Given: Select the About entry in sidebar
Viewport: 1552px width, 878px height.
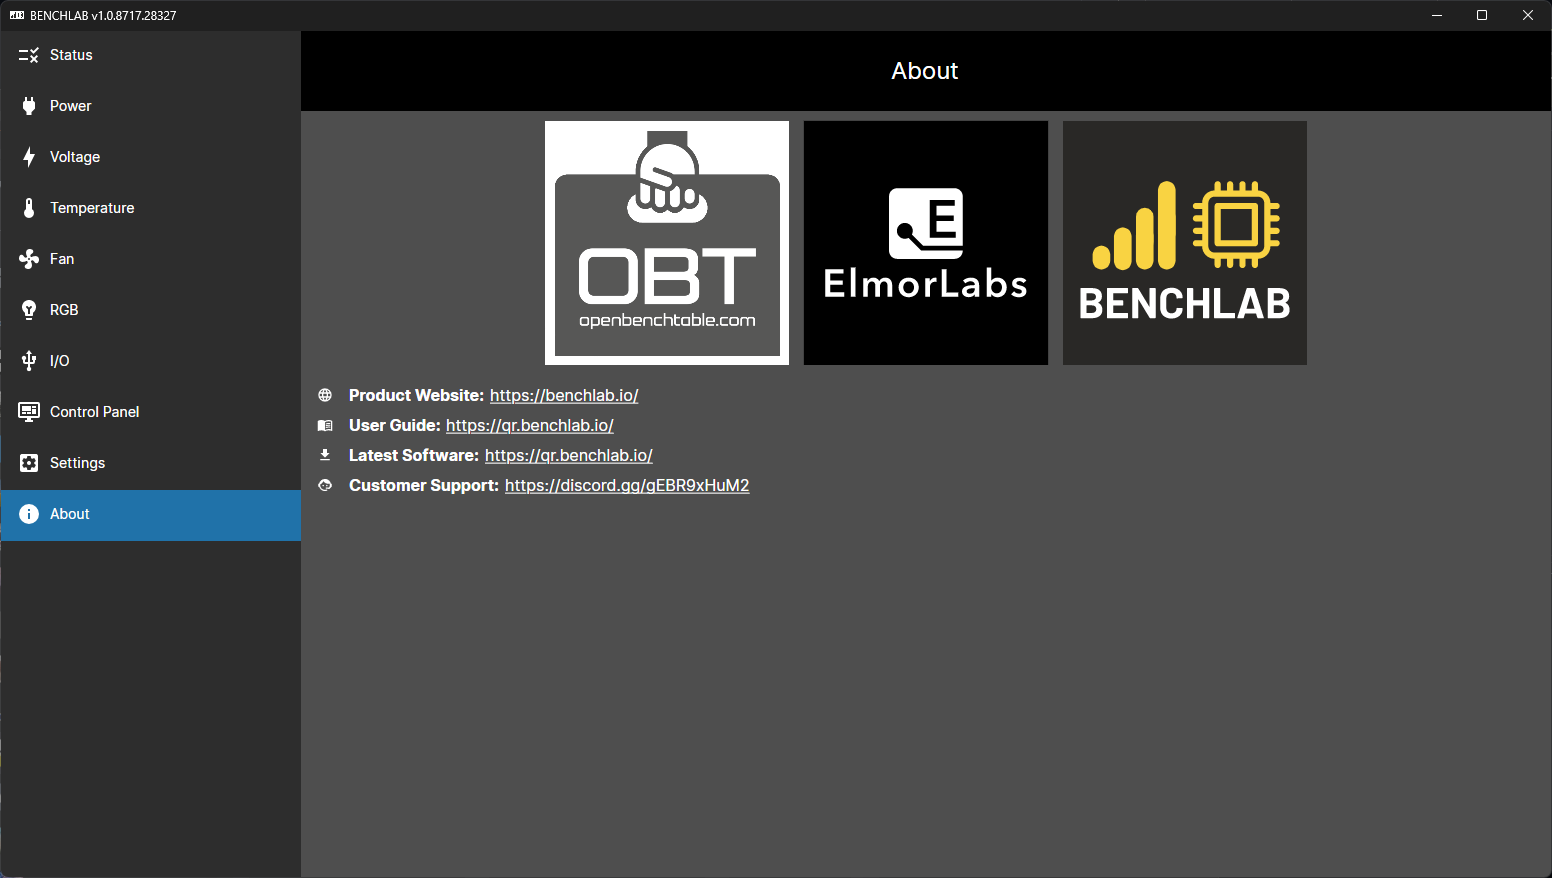Looking at the screenshot, I should coord(70,514).
